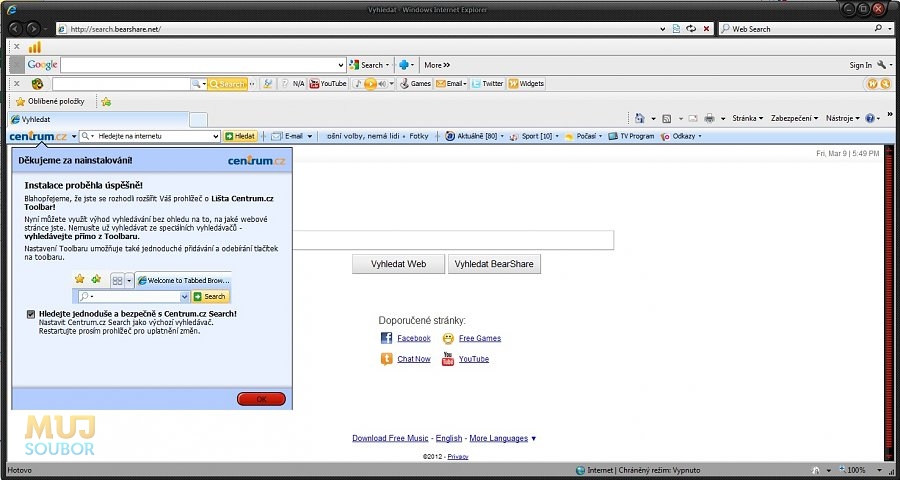
Task: Expand the Aktuálně [80] dropdown
Action: (502, 137)
